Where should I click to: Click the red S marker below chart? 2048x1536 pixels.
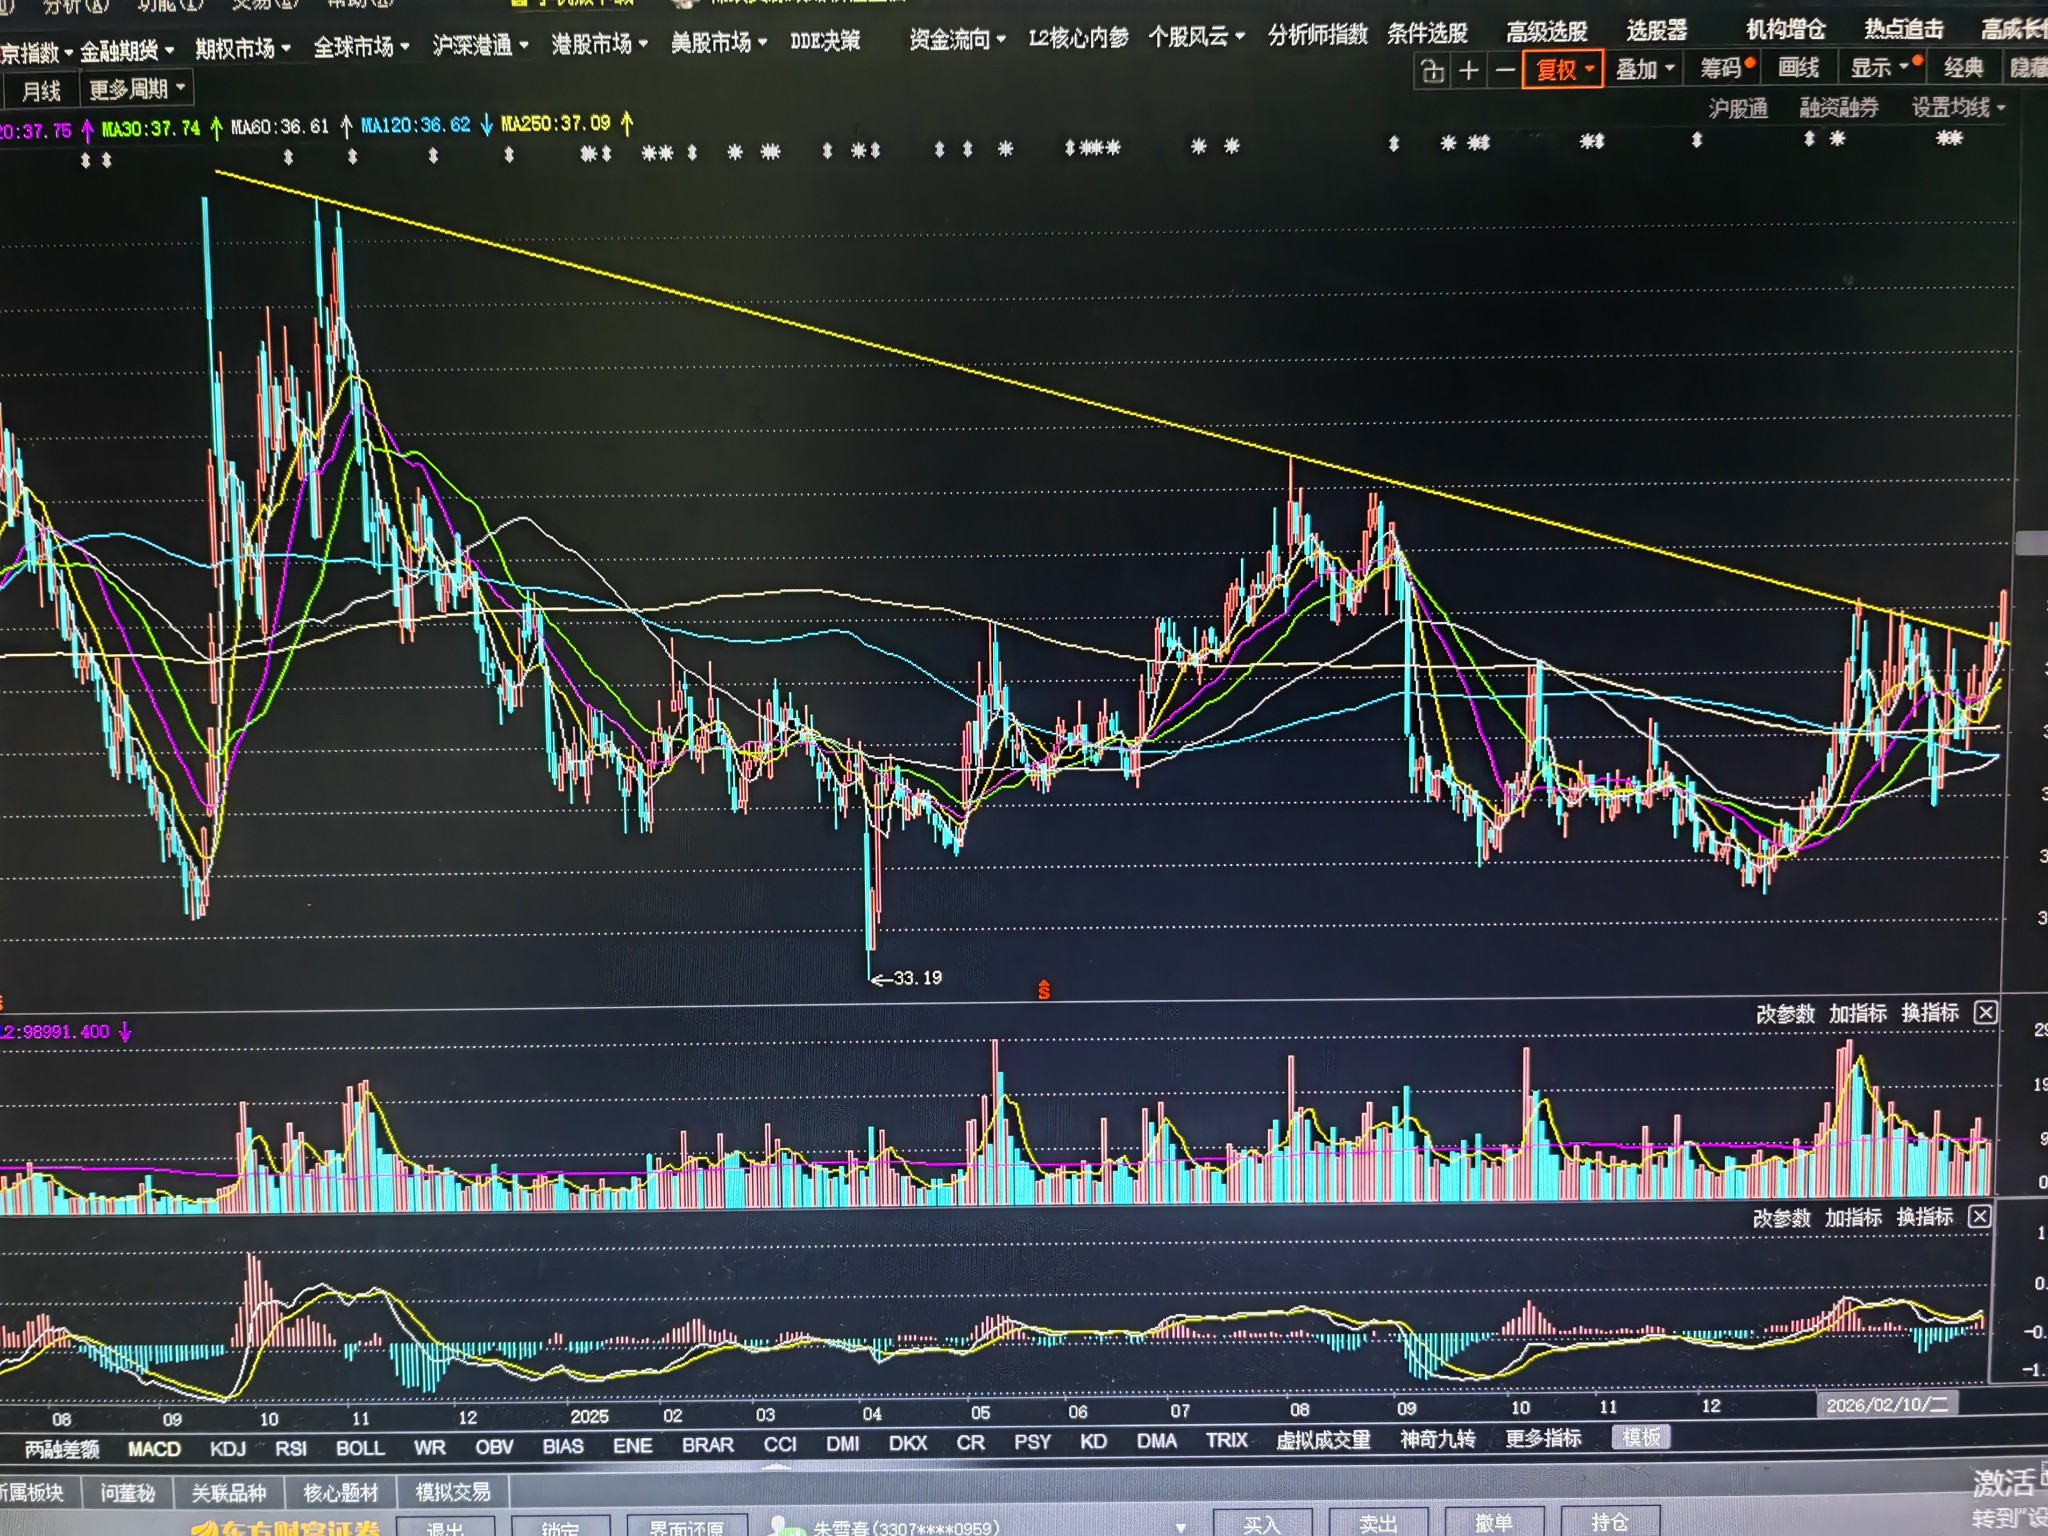1044,990
